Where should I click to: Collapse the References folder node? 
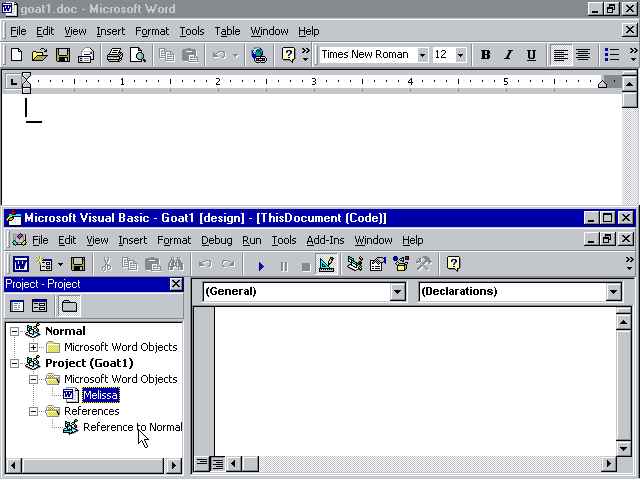(33, 411)
